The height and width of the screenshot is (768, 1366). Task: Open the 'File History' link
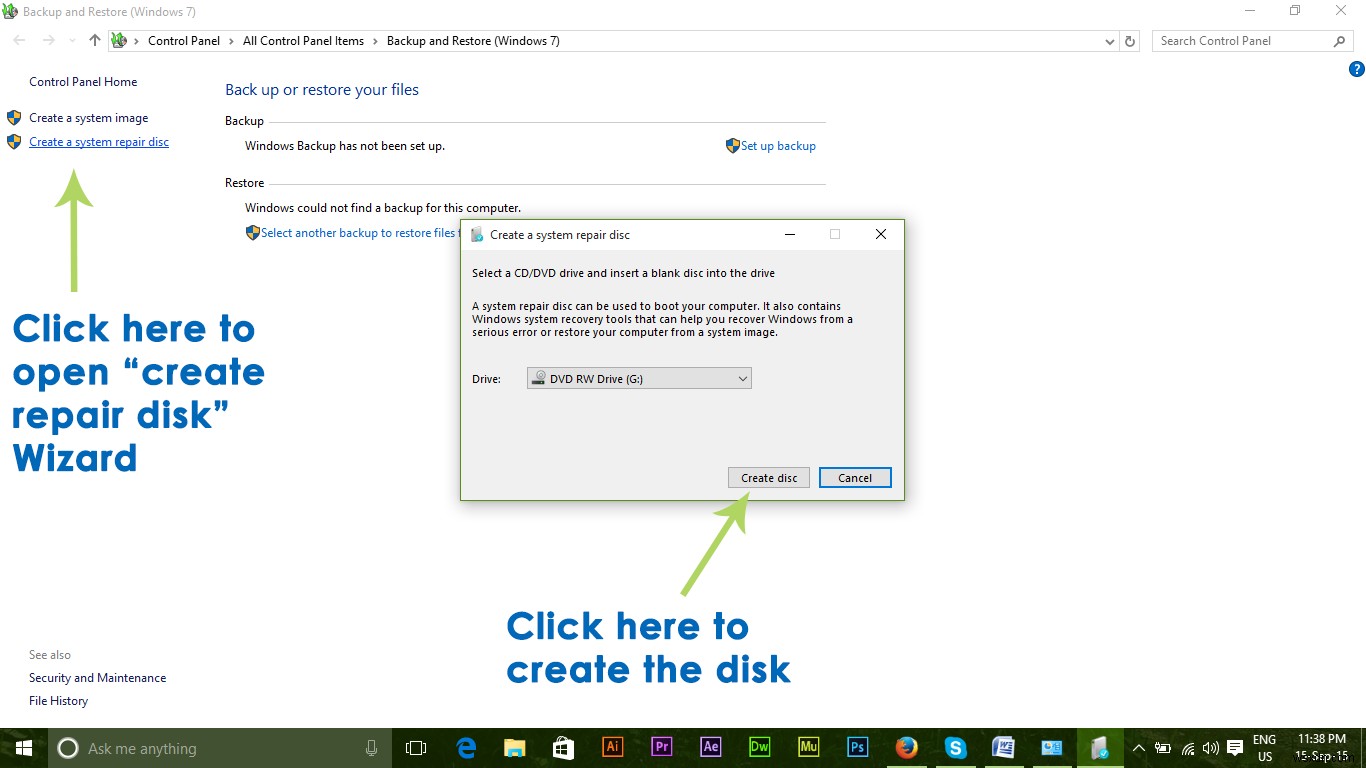[58, 701]
